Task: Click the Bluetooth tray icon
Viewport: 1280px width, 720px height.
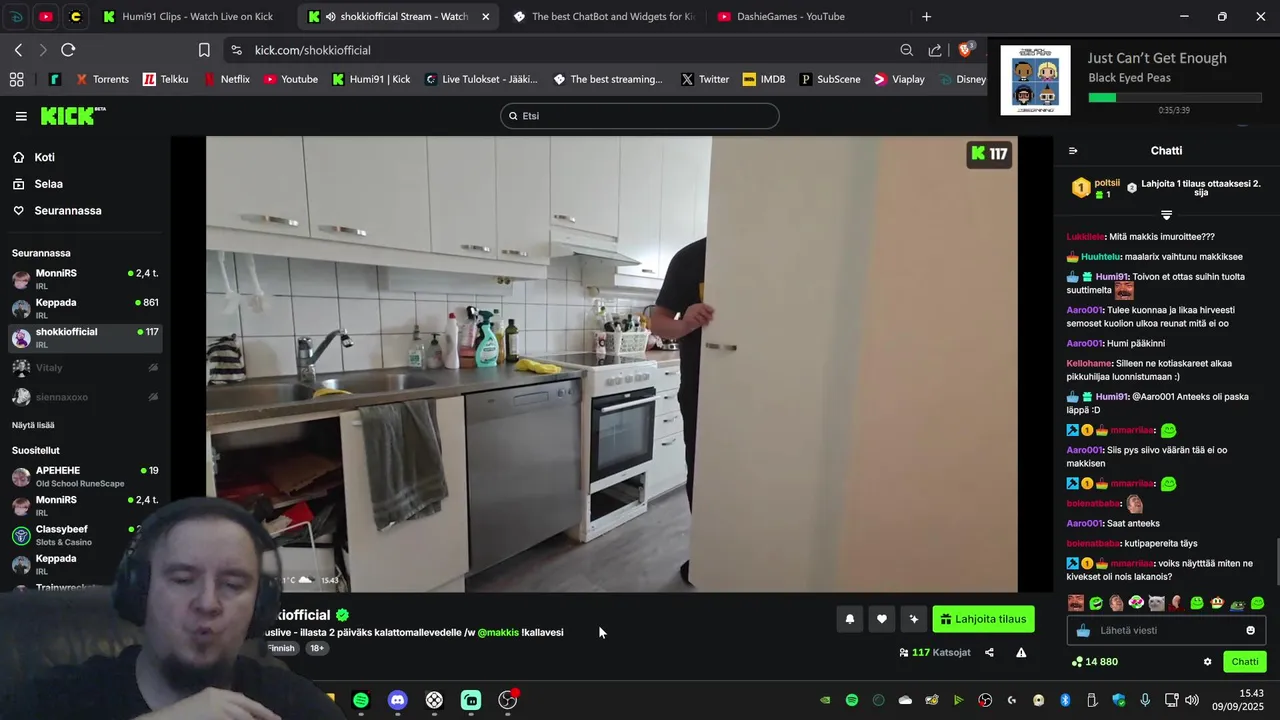Action: (1065, 700)
